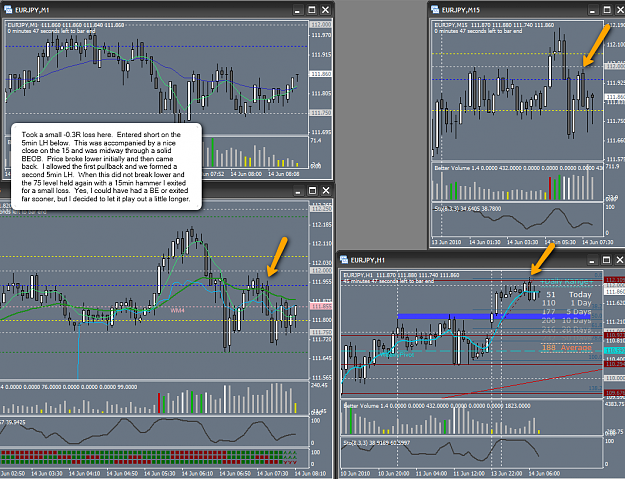Viewport: 625px width, 479px height.
Task: Click the EURJPY,H1 title bar text
Action: coord(368,260)
